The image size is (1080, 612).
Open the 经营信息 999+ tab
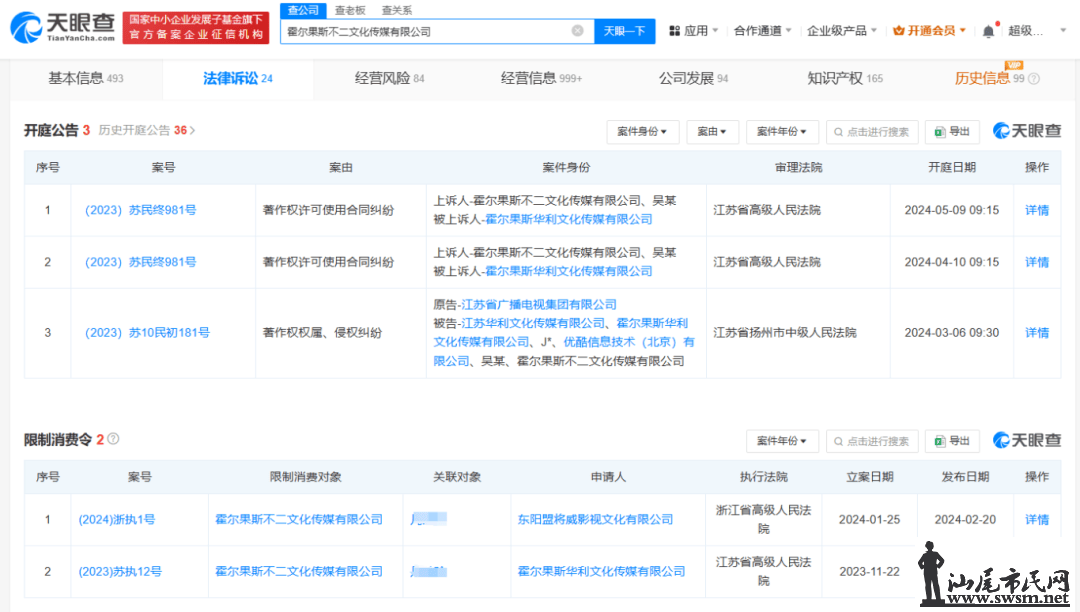click(541, 78)
